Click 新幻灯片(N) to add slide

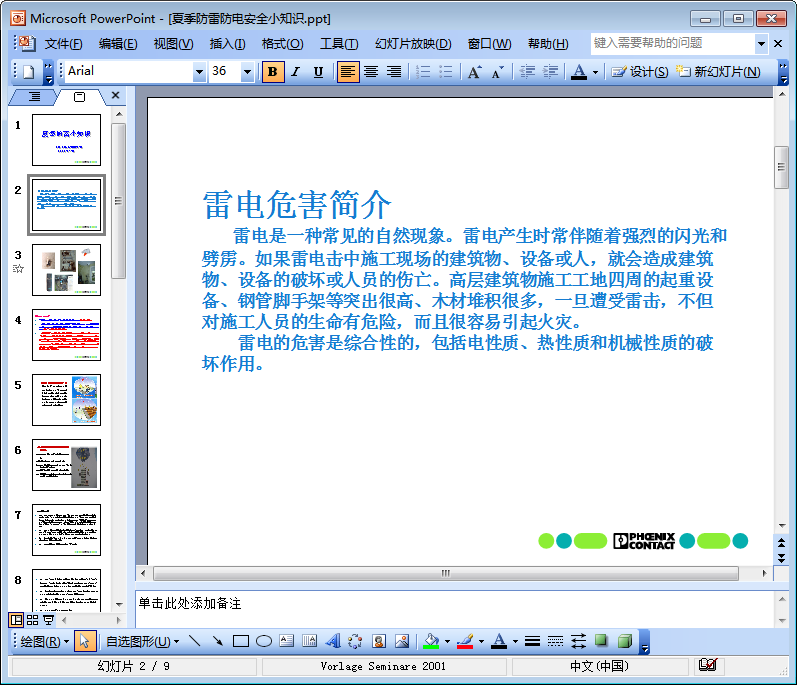(x=718, y=72)
